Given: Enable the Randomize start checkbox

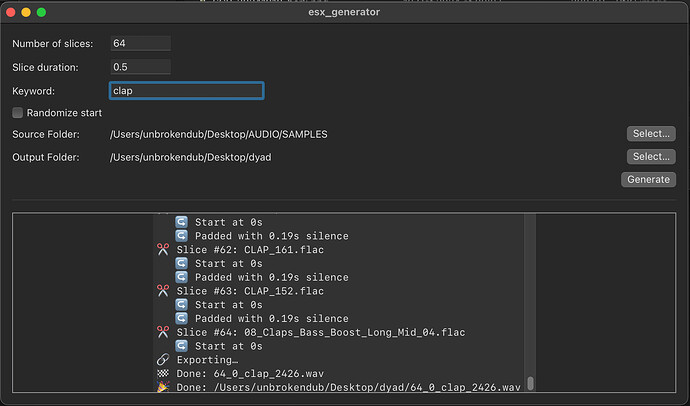Looking at the screenshot, I should coord(18,113).
